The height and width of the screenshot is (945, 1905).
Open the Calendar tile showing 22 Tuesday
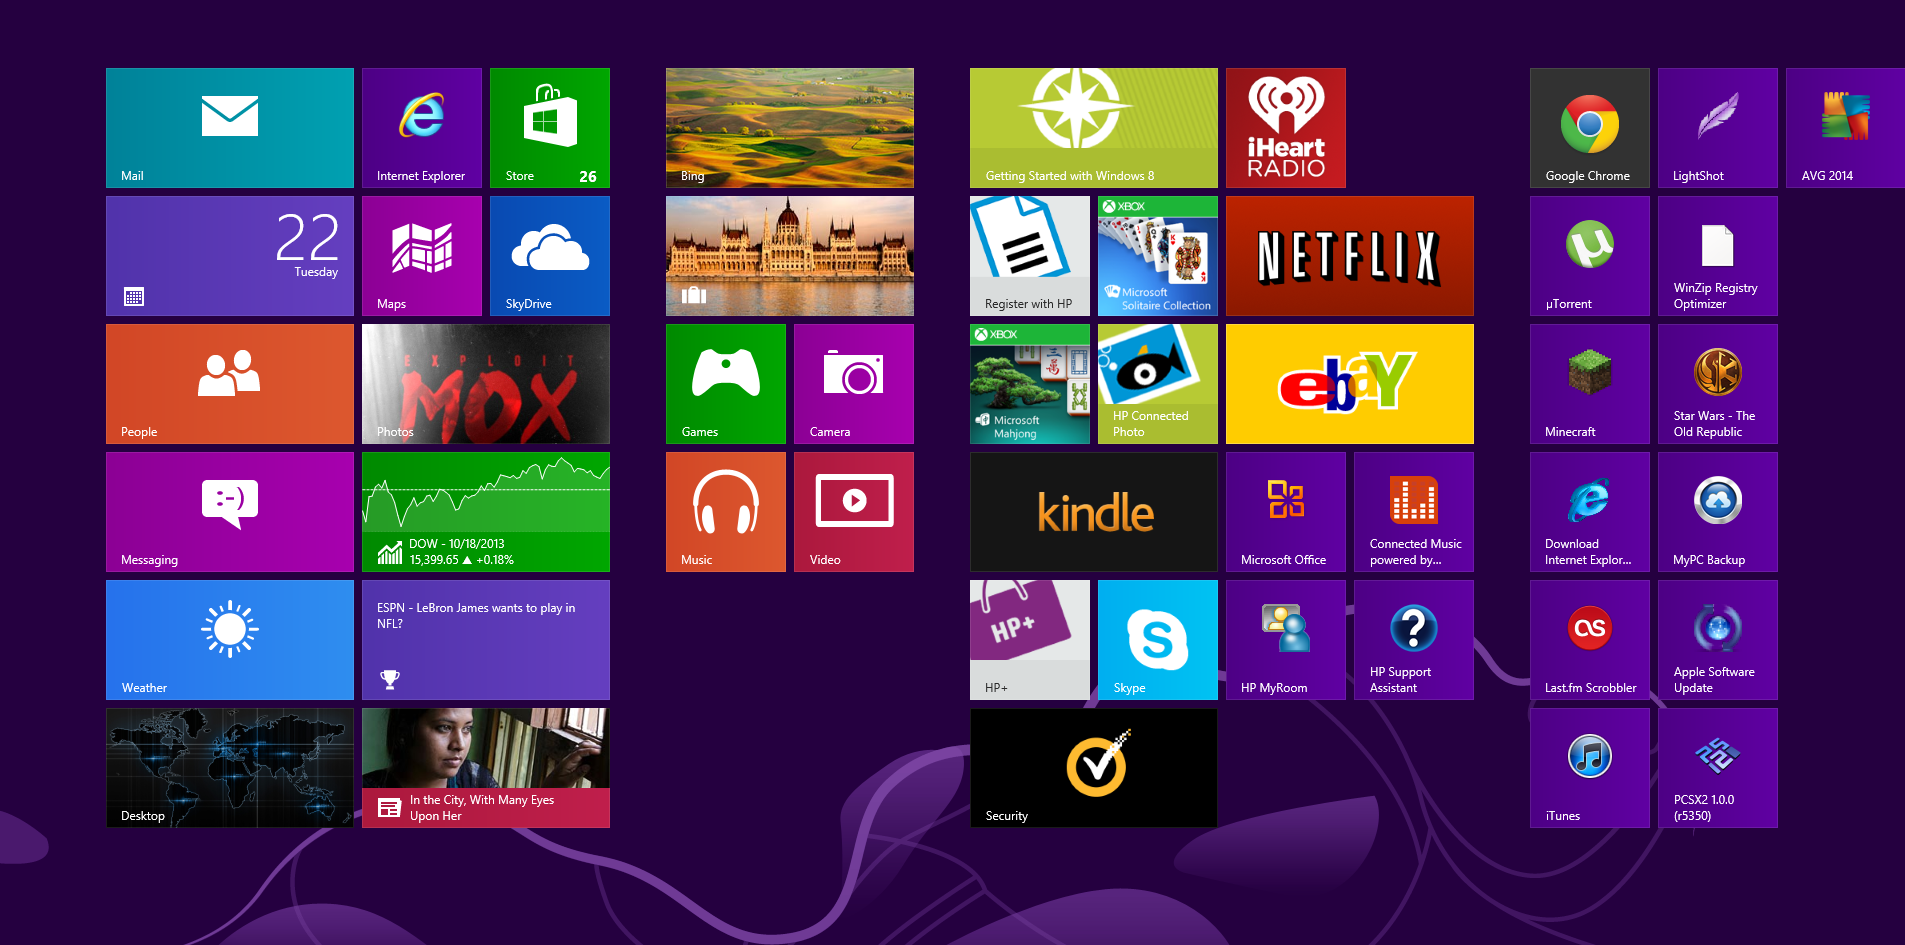[x=229, y=255]
